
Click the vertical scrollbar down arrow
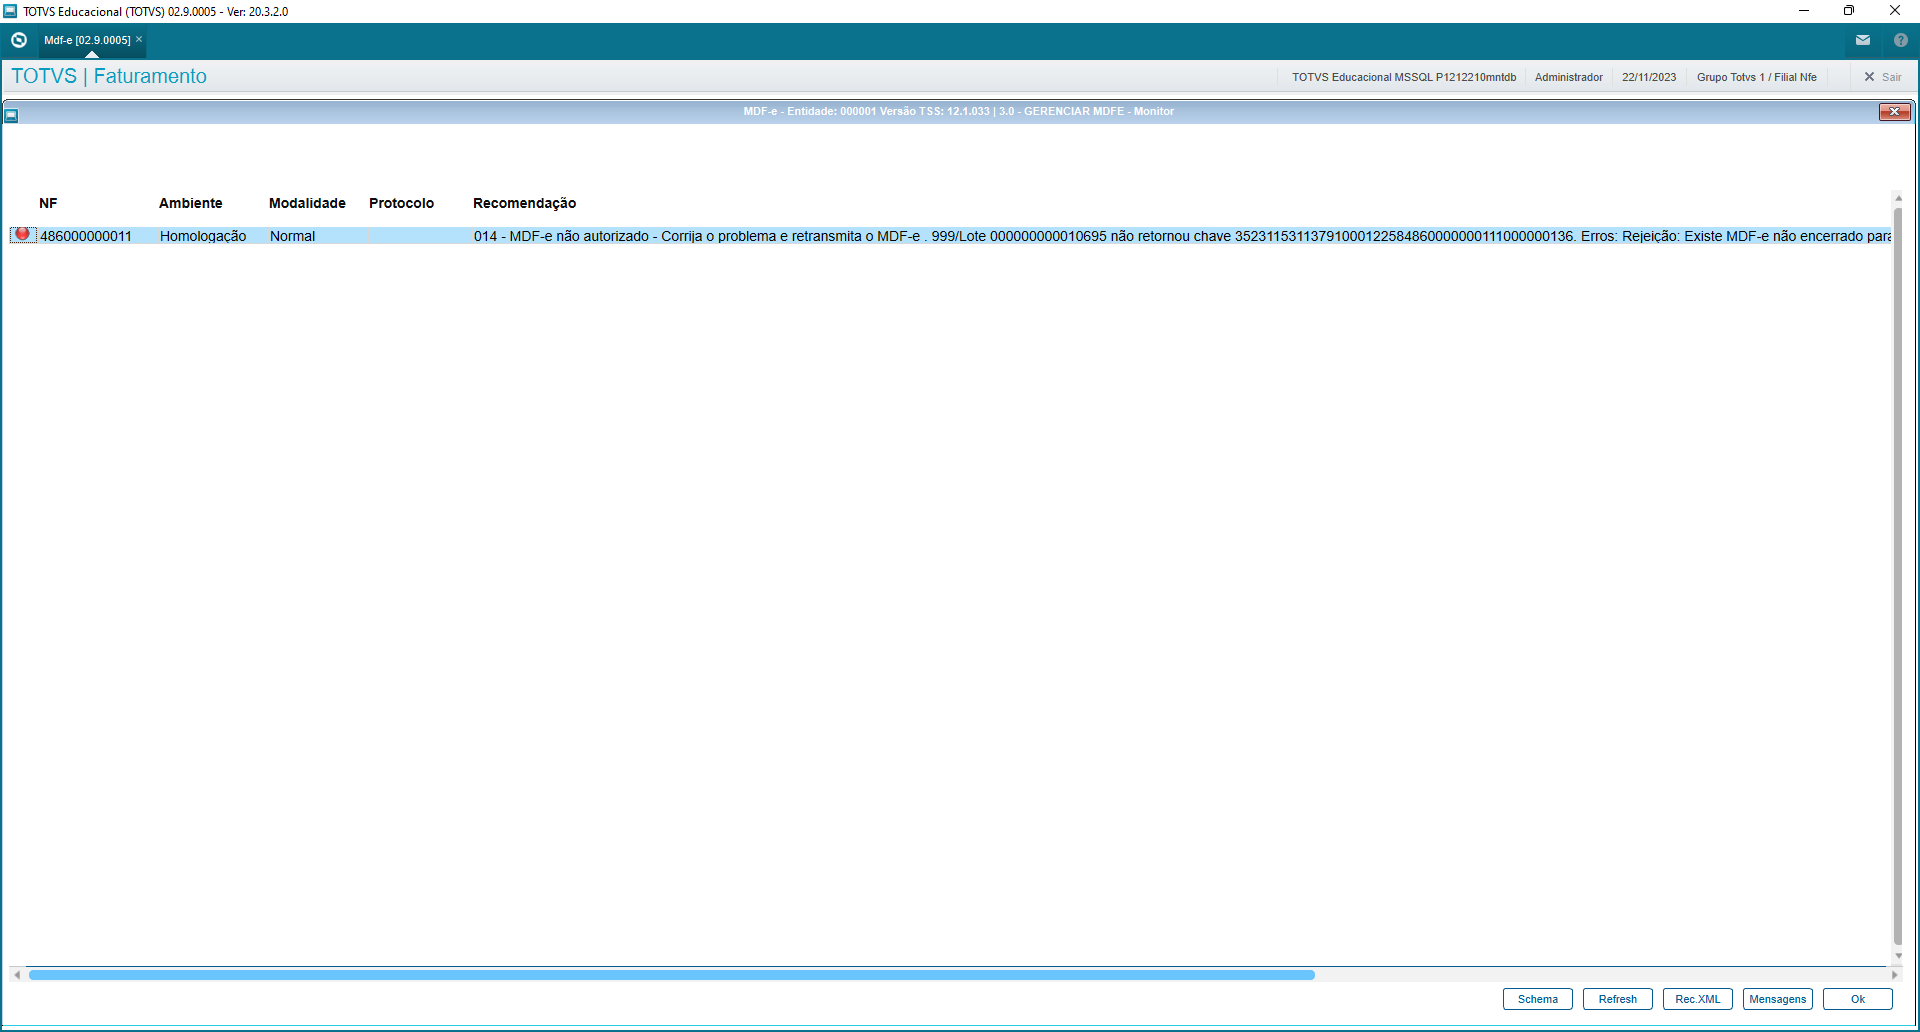pos(1898,956)
